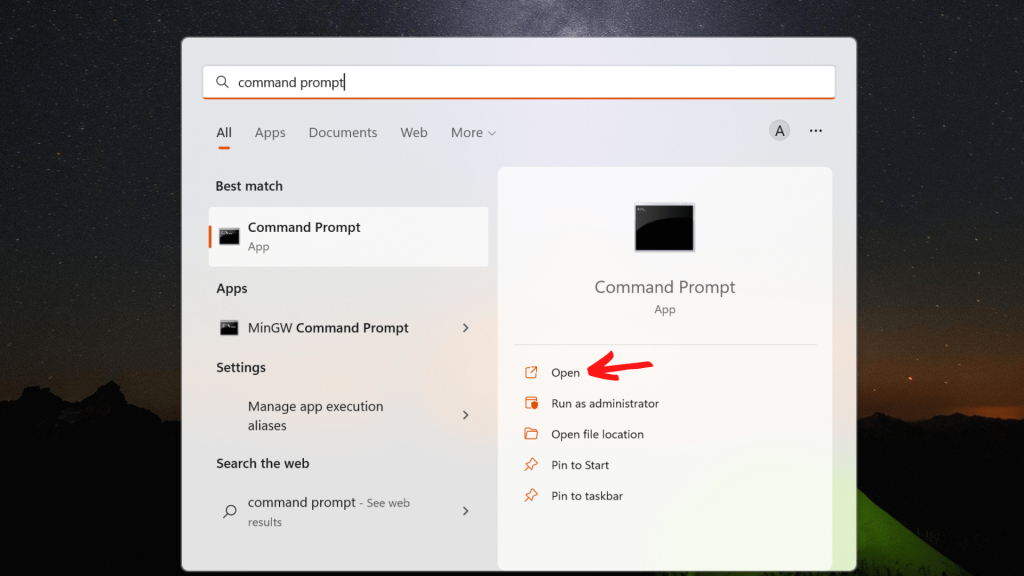Image resolution: width=1024 pixels, height=576 pixels.
Task: Select Open file location
Action: [598, 434]
